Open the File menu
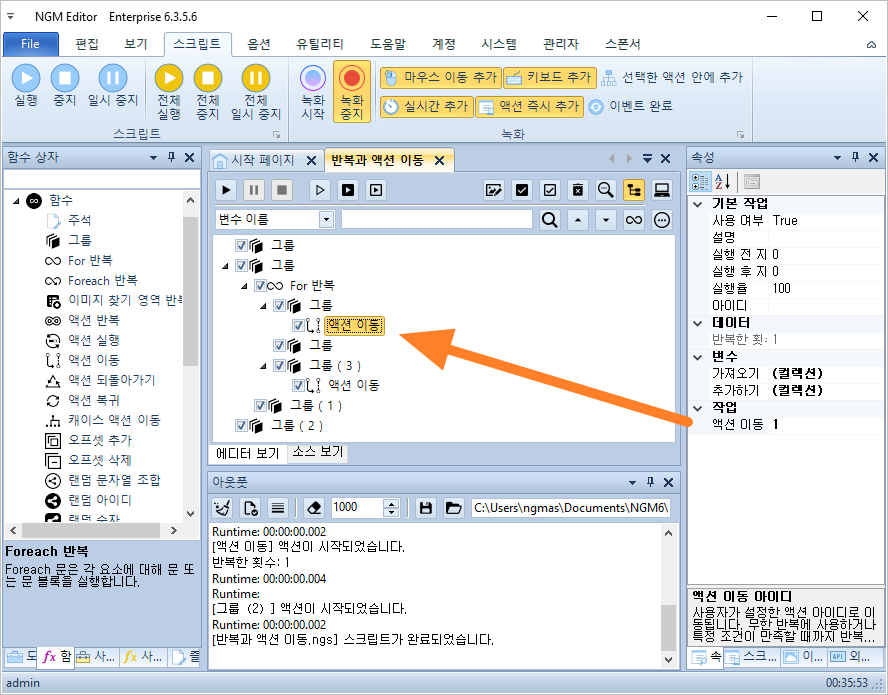888x695 pixels. click(x=31, y=44)
